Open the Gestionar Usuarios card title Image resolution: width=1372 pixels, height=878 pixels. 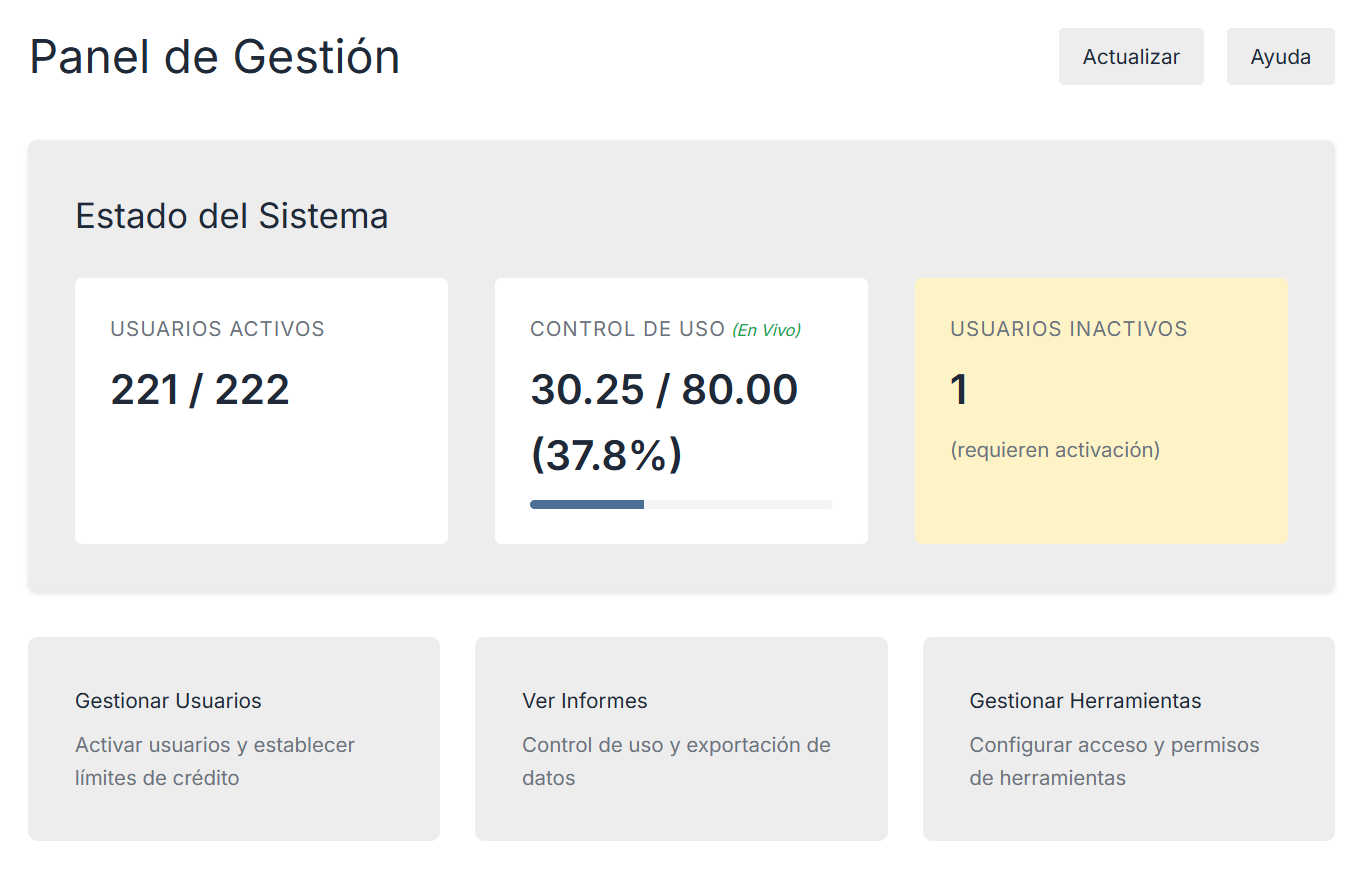(x=168, y=701)
